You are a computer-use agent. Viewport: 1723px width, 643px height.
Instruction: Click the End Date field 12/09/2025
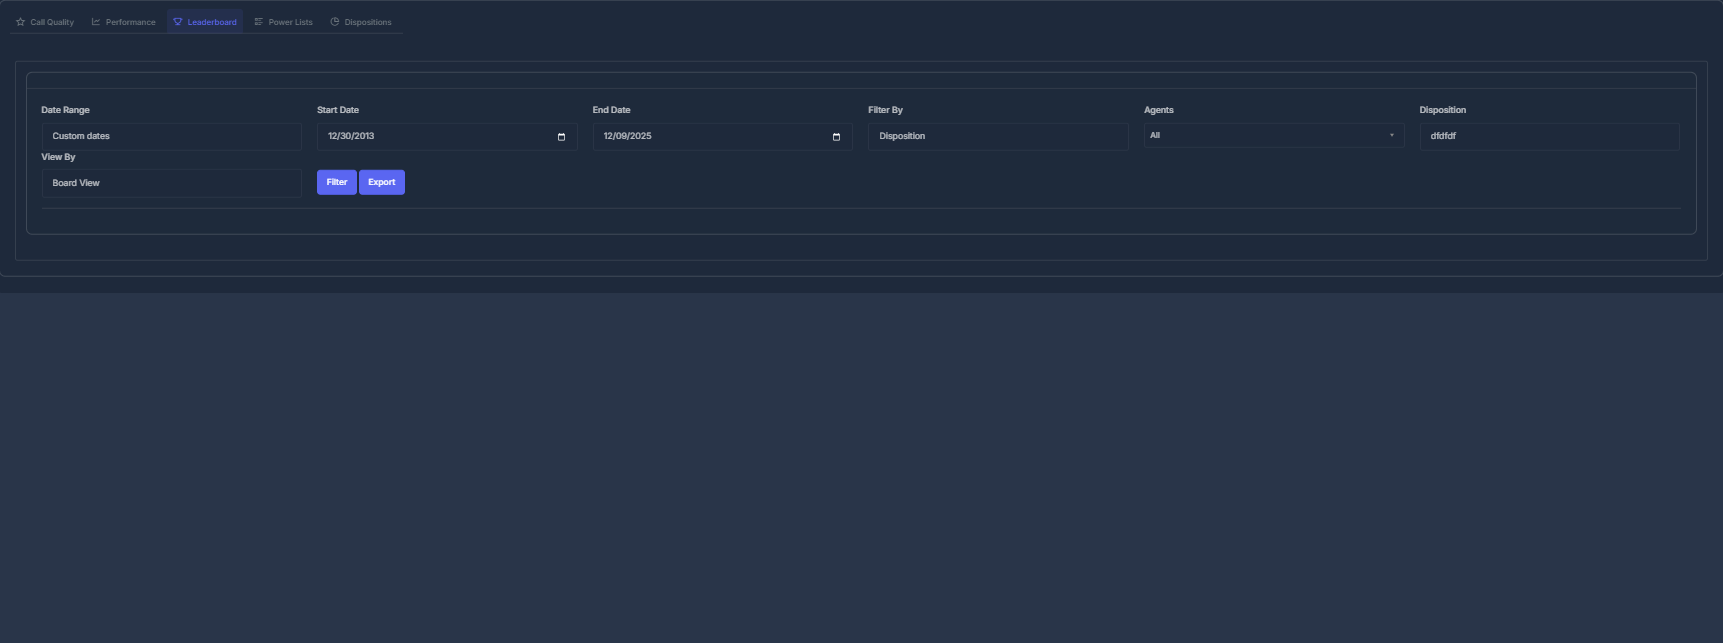pos(722,137)
